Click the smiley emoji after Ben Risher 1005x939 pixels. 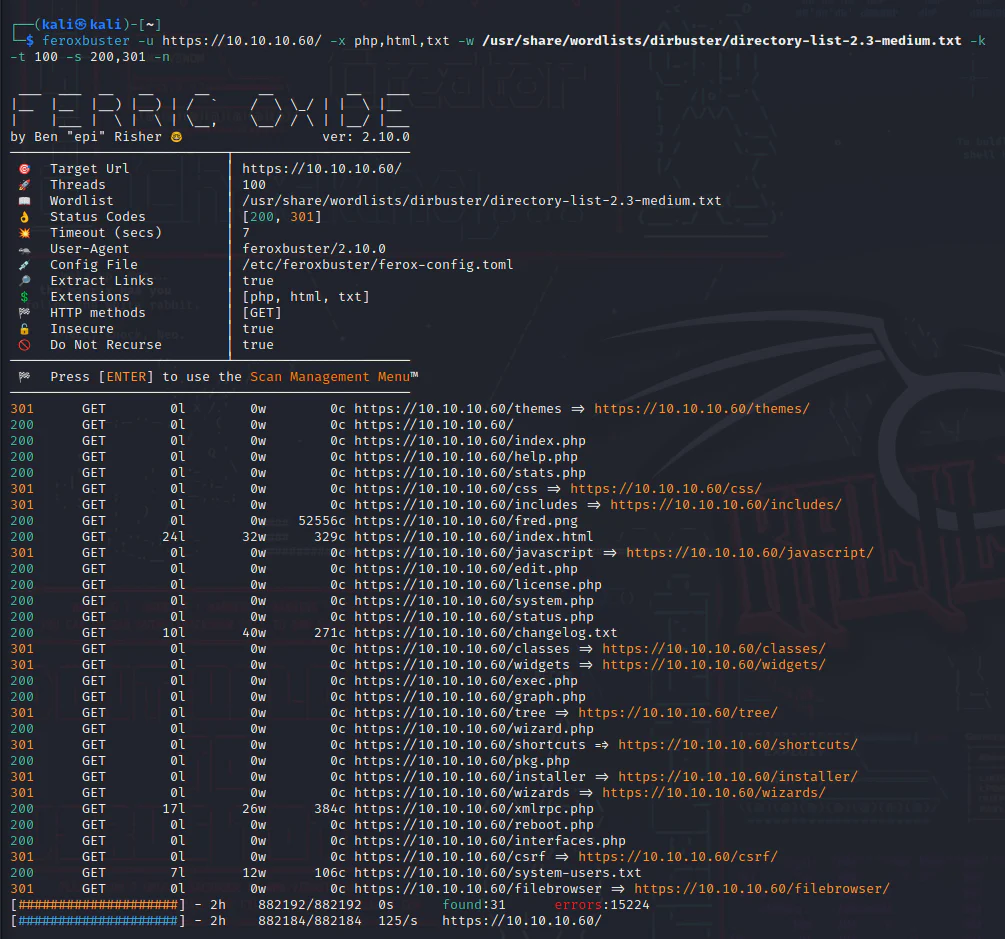[176, 137]
